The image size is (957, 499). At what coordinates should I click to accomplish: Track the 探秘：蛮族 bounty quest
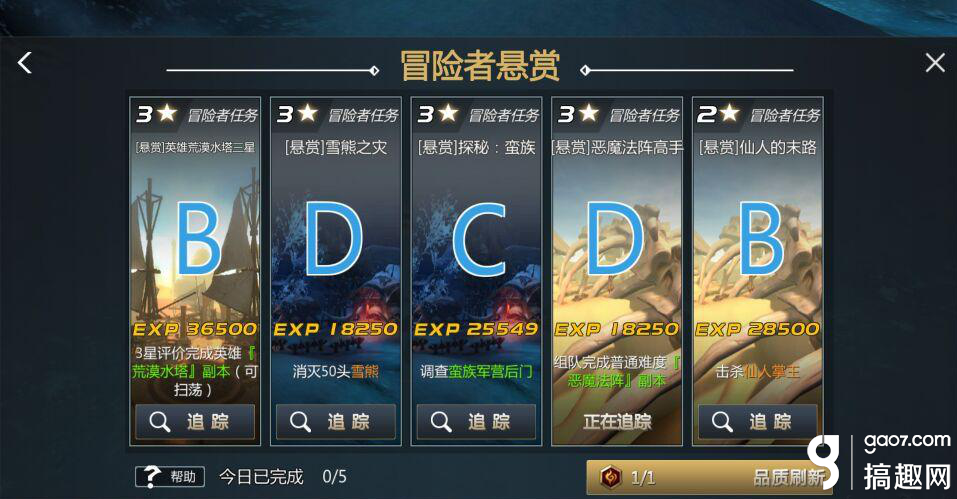(x=476, y=422)
